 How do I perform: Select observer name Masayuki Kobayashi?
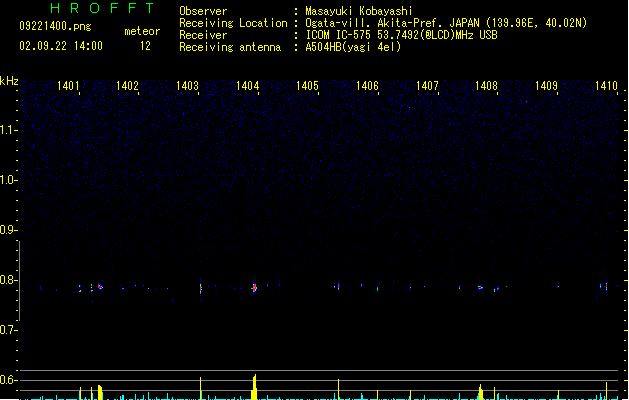click(359, 11)
